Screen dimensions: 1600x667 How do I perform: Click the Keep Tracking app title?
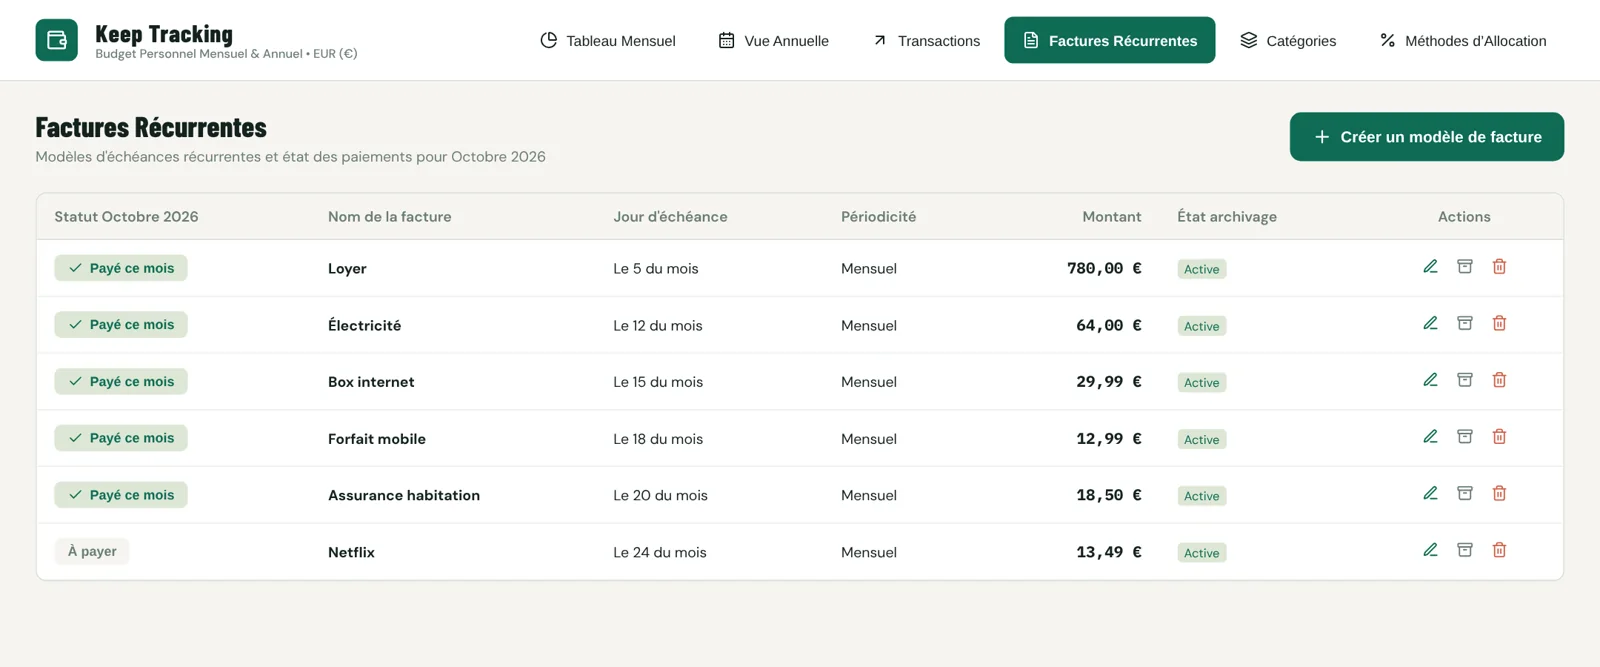point(164,34)
